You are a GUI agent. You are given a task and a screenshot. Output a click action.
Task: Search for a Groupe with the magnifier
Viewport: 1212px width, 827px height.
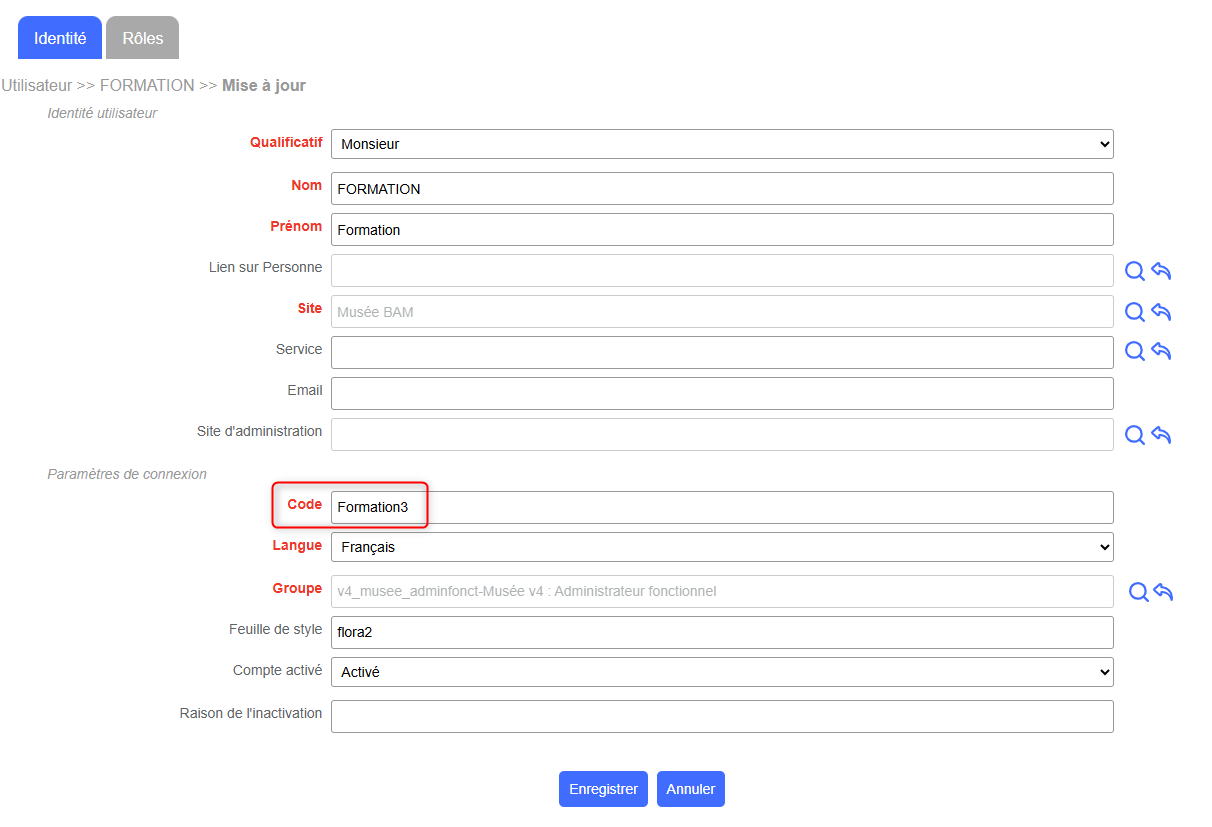(x=1138, y=592)
